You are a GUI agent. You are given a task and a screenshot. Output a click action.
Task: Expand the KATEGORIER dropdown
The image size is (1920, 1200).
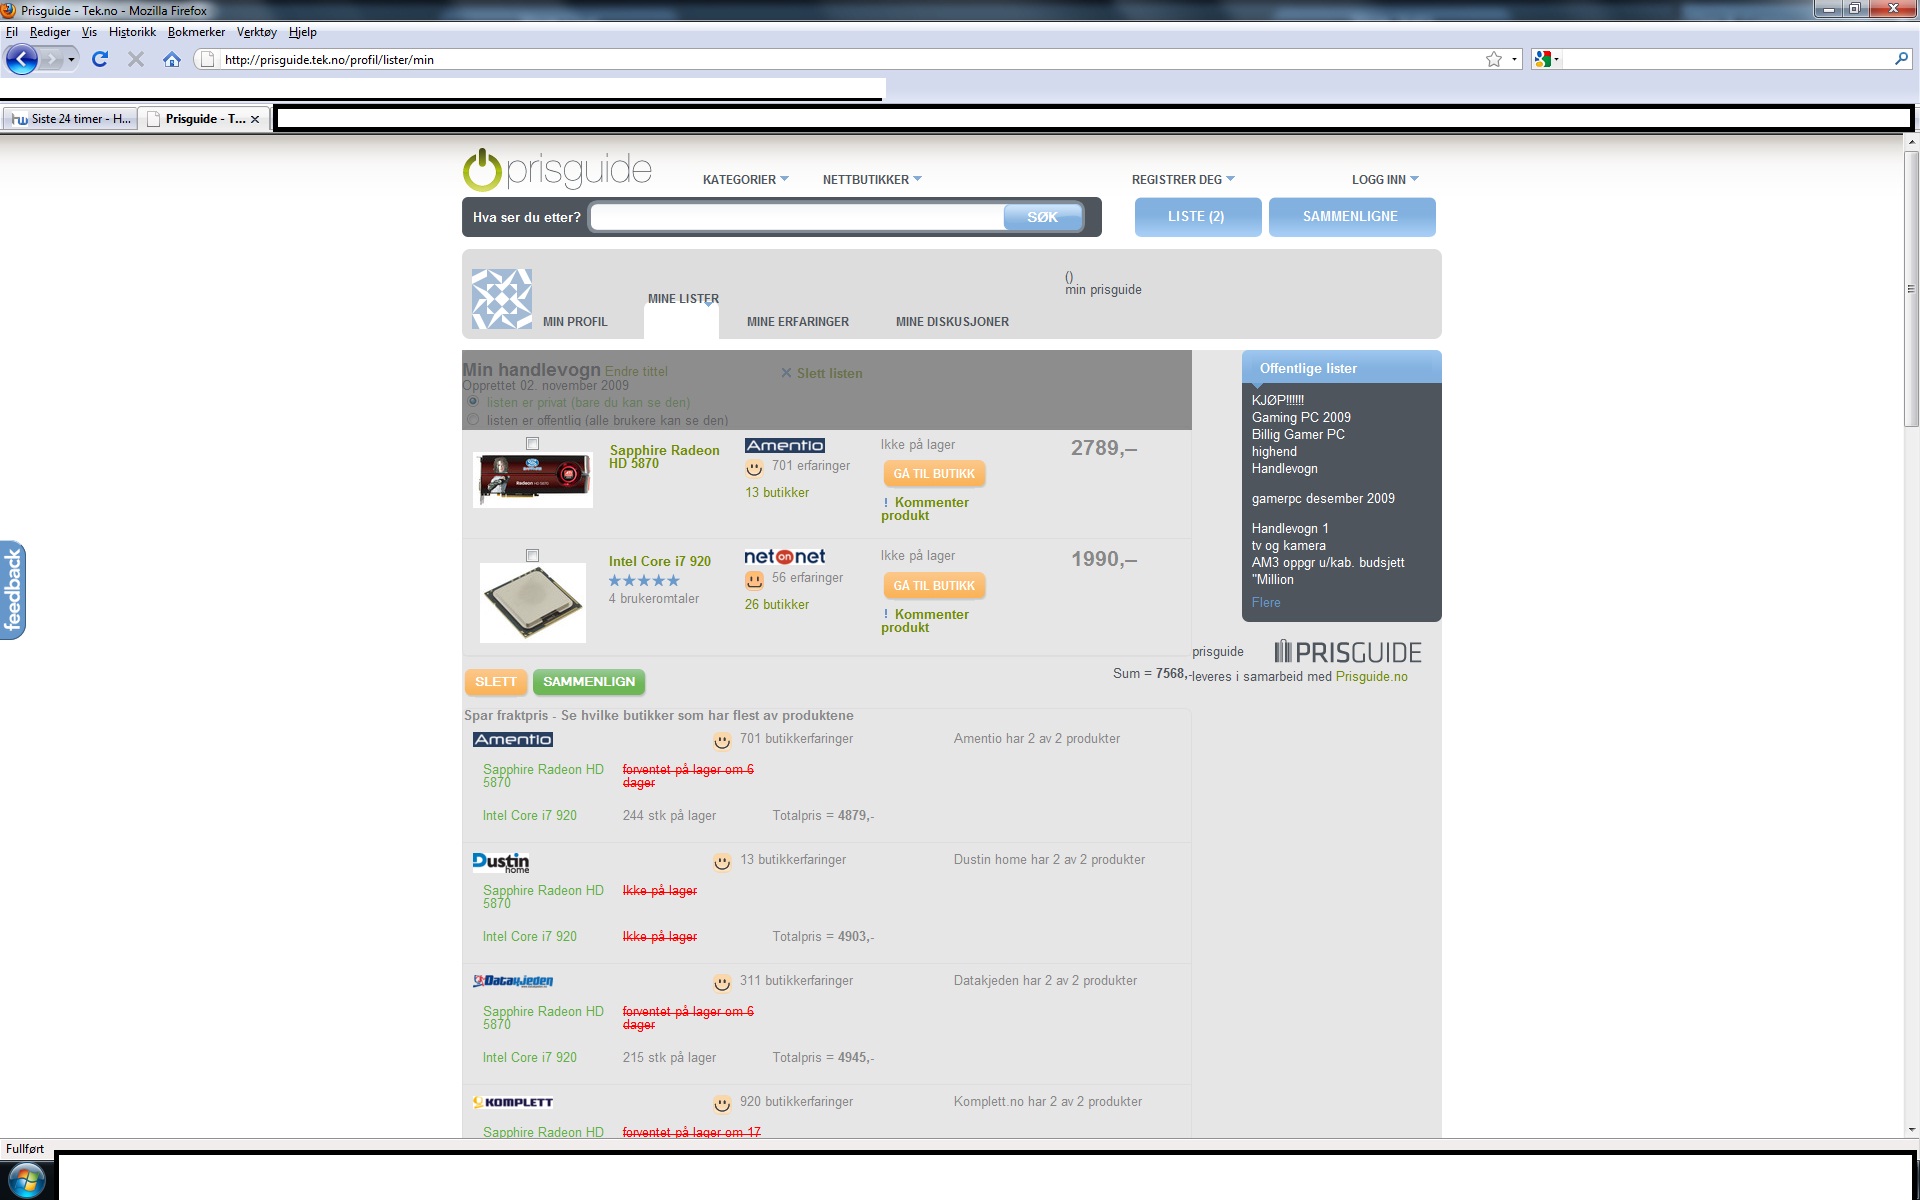tap(746, 180)
